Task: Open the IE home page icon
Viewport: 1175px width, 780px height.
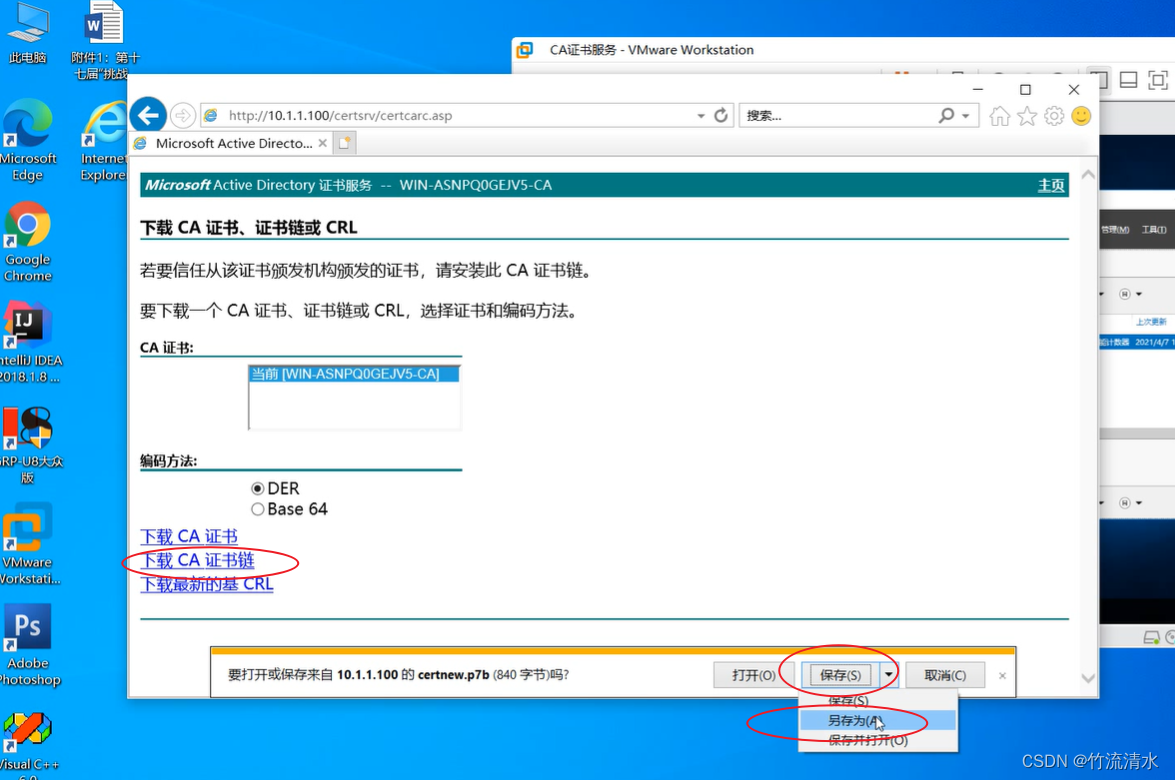Action: [1000, 116]
